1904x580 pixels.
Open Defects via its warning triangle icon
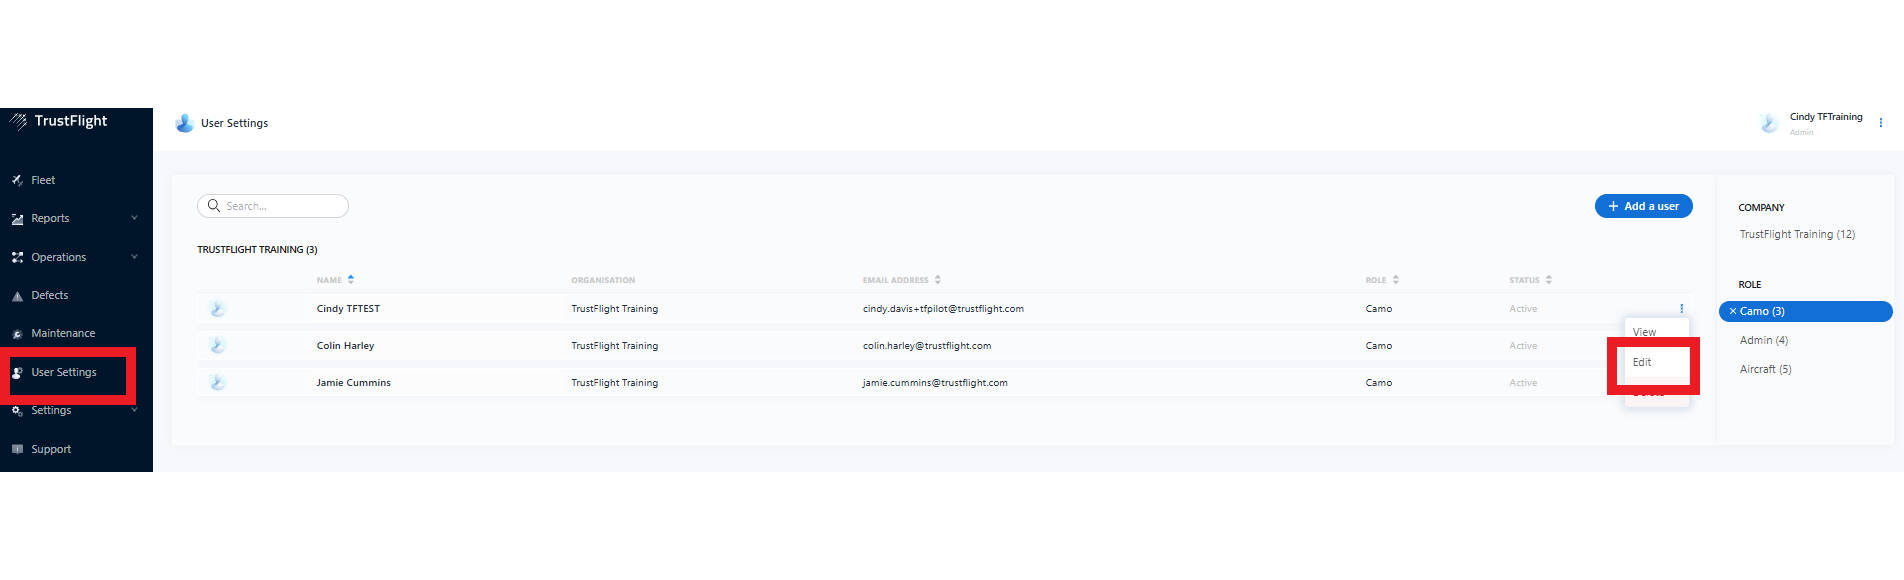(17, 296)
